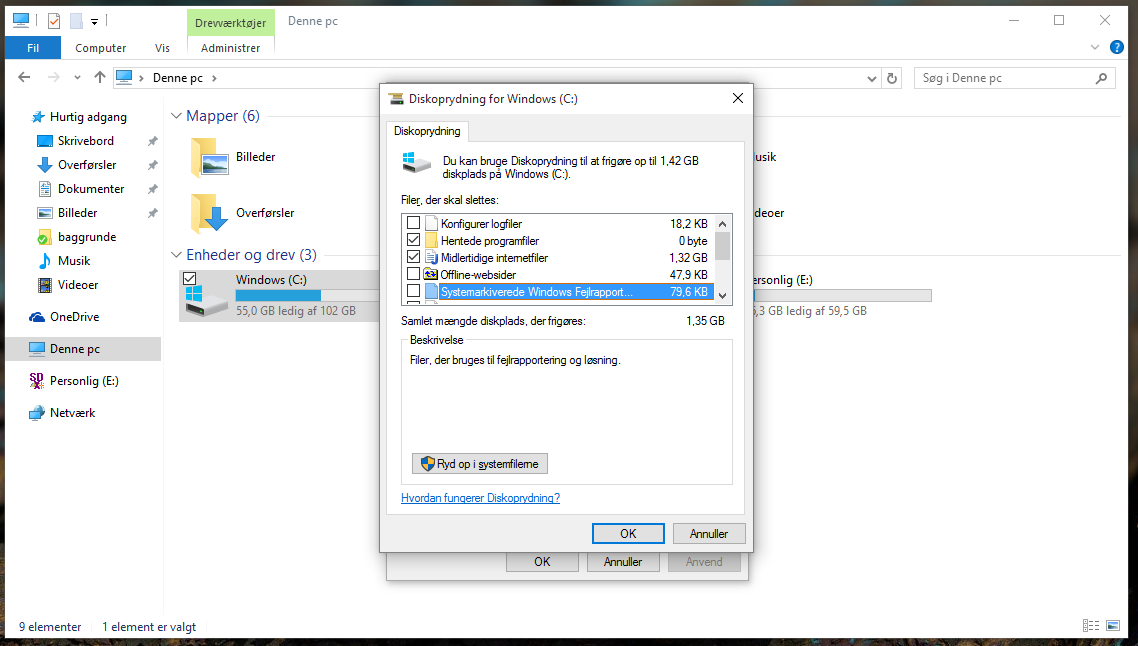Click the New folder quick access icon
Image resolution: width=1138 pixels, height=646 pixels.
pos(76,21)
